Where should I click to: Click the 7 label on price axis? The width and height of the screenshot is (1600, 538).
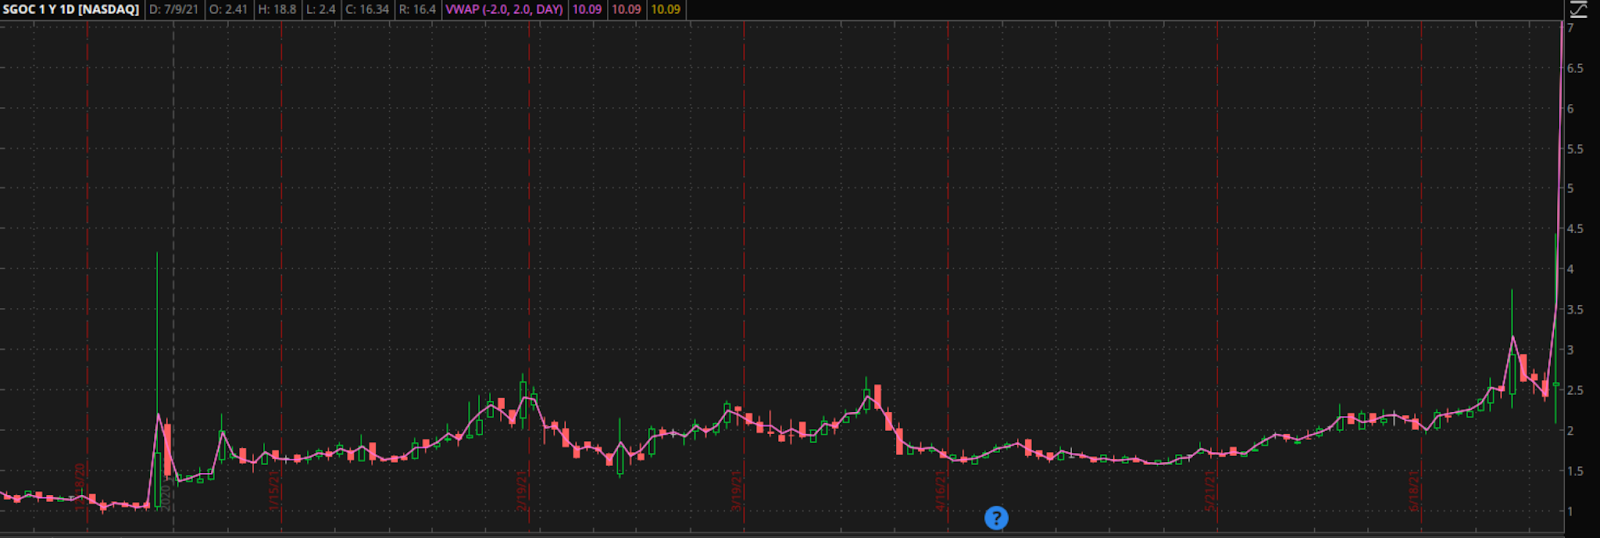(x=1571, y=28)
